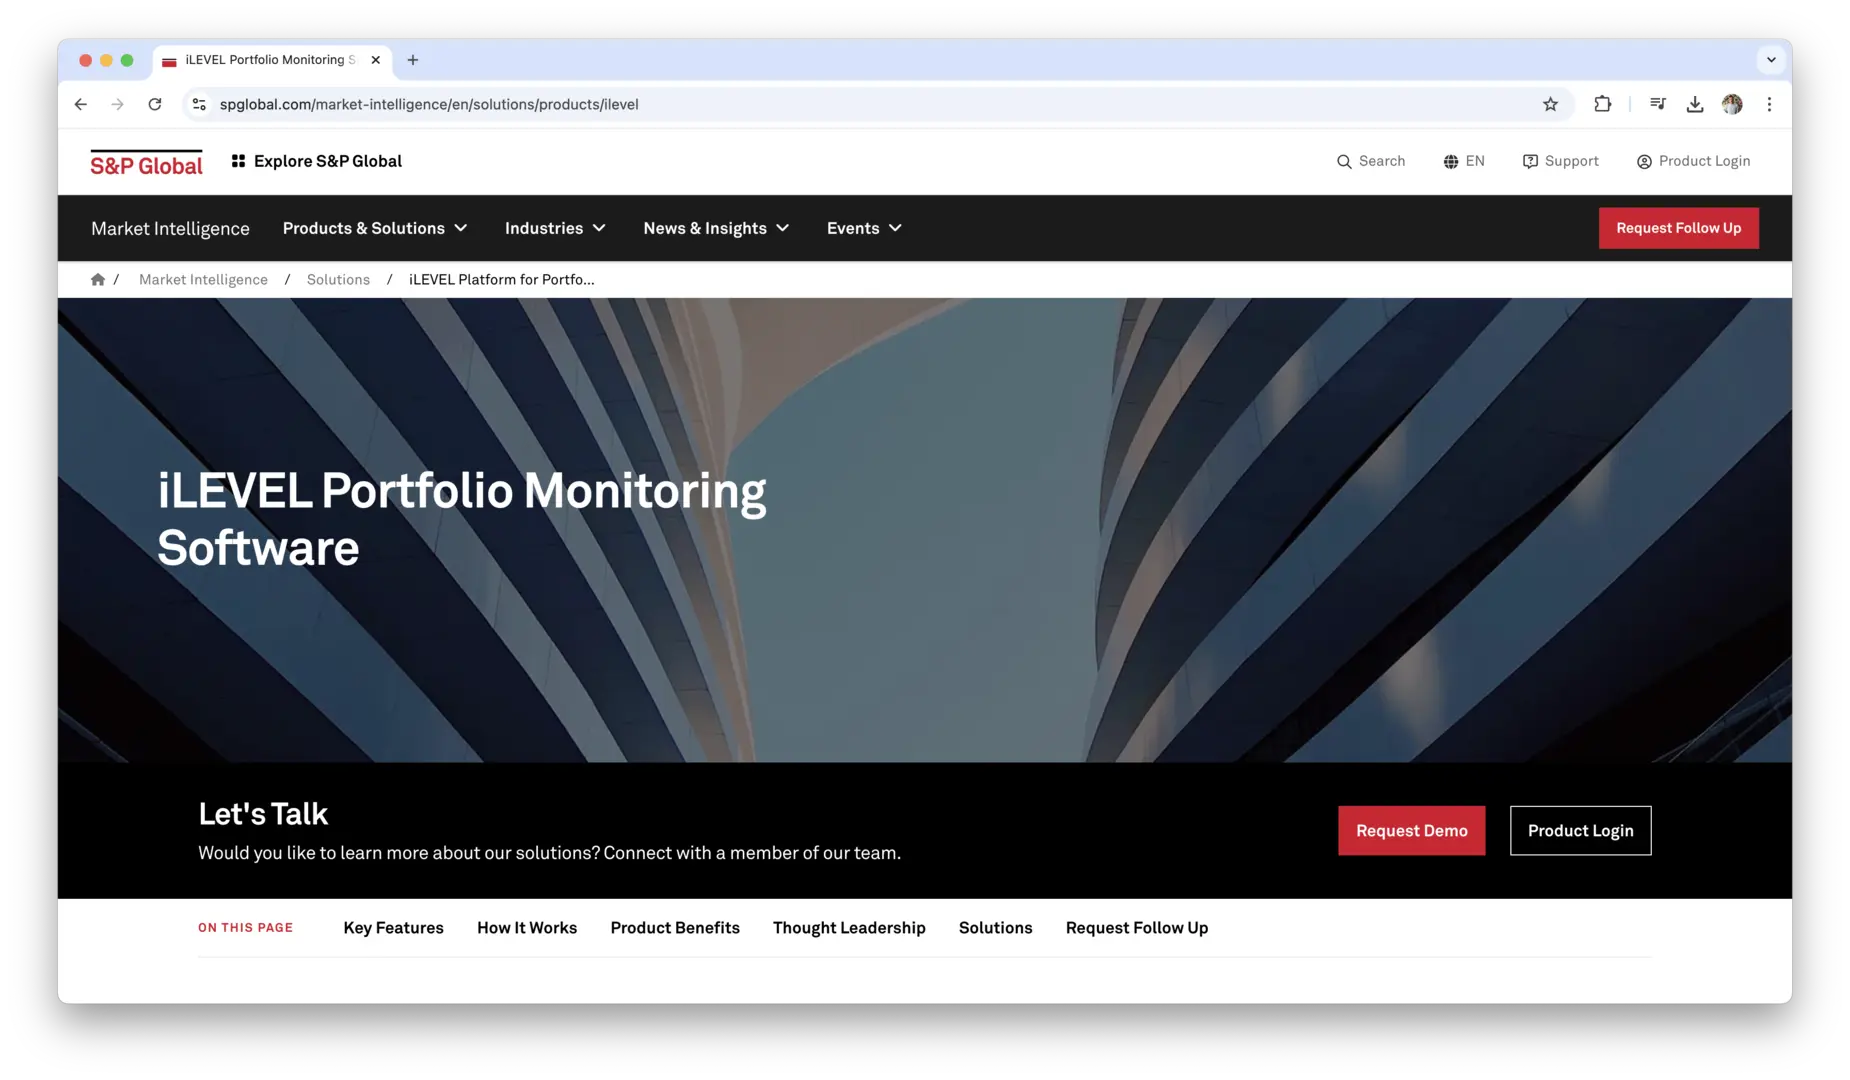Expand the Products & Solutions dropdown
The height and width of the screenshot is (1080, 1850).
(x=375, y=228)
